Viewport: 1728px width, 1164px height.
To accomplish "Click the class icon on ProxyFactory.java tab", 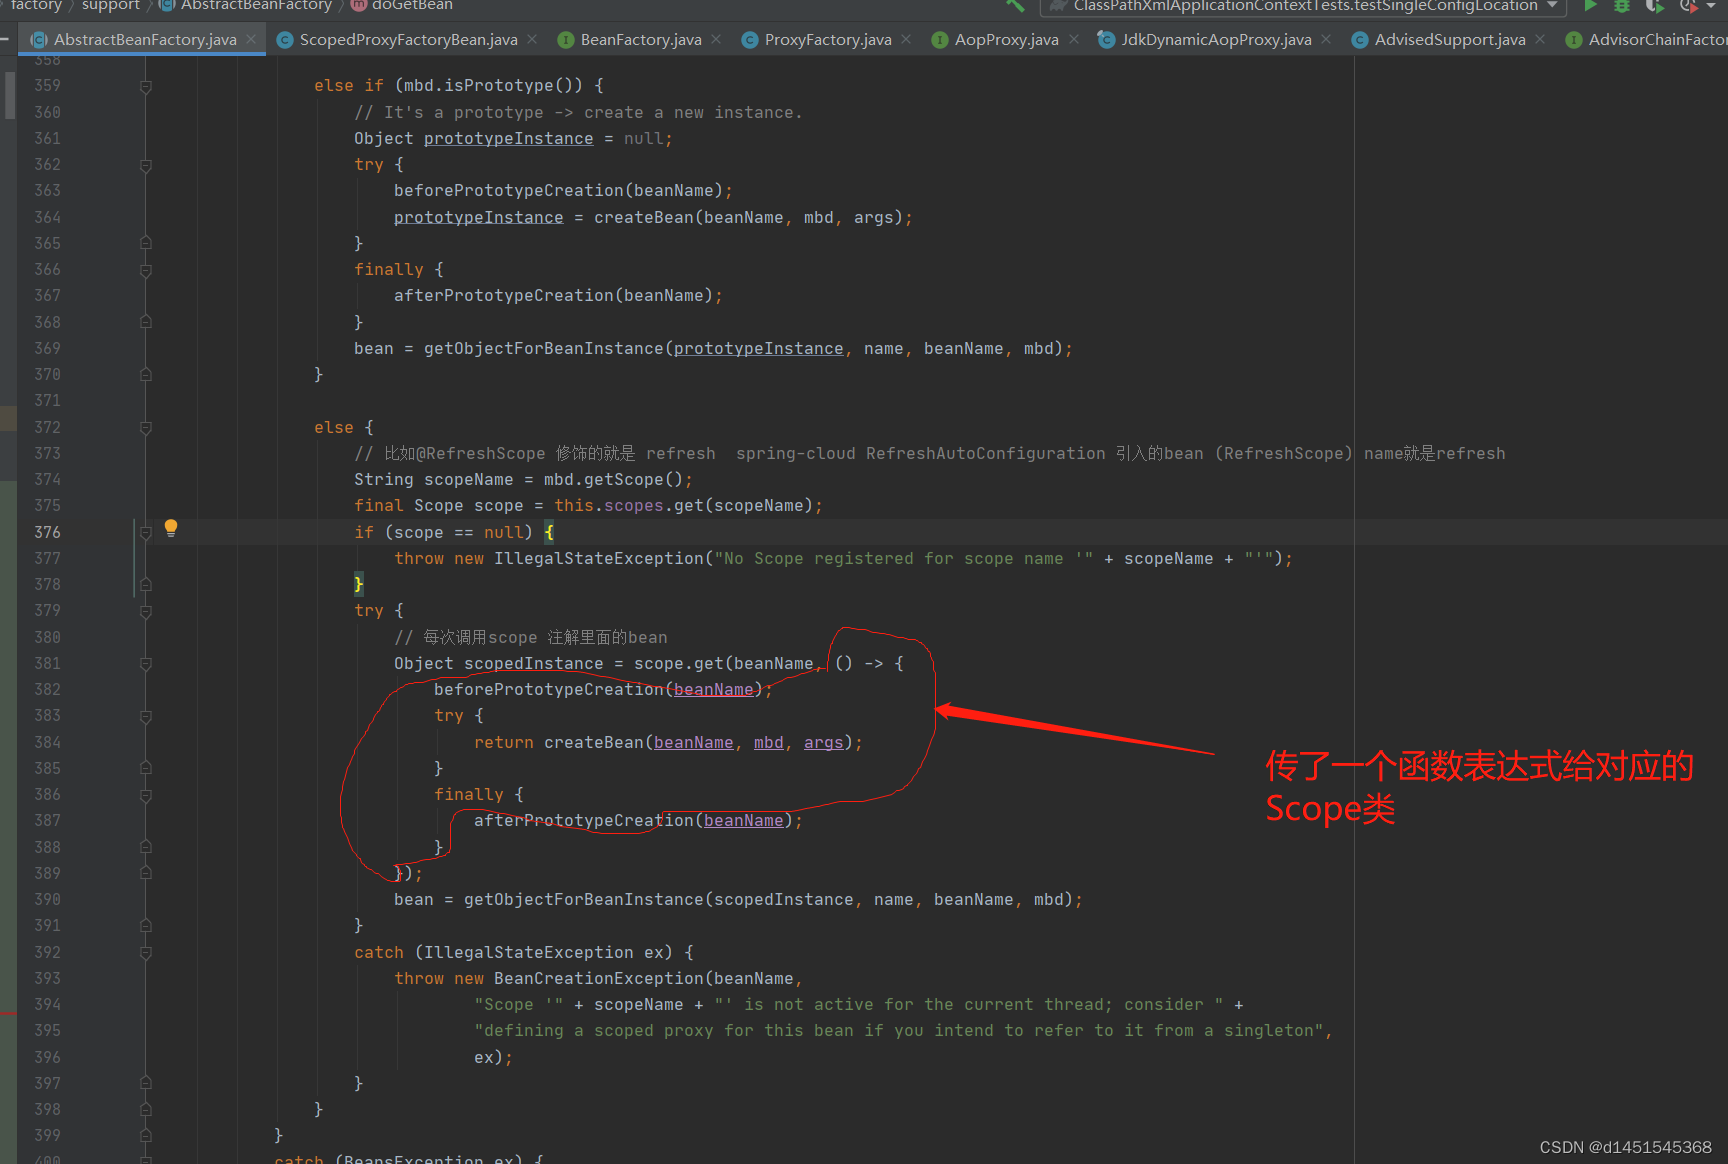I will tap(750, 40).
